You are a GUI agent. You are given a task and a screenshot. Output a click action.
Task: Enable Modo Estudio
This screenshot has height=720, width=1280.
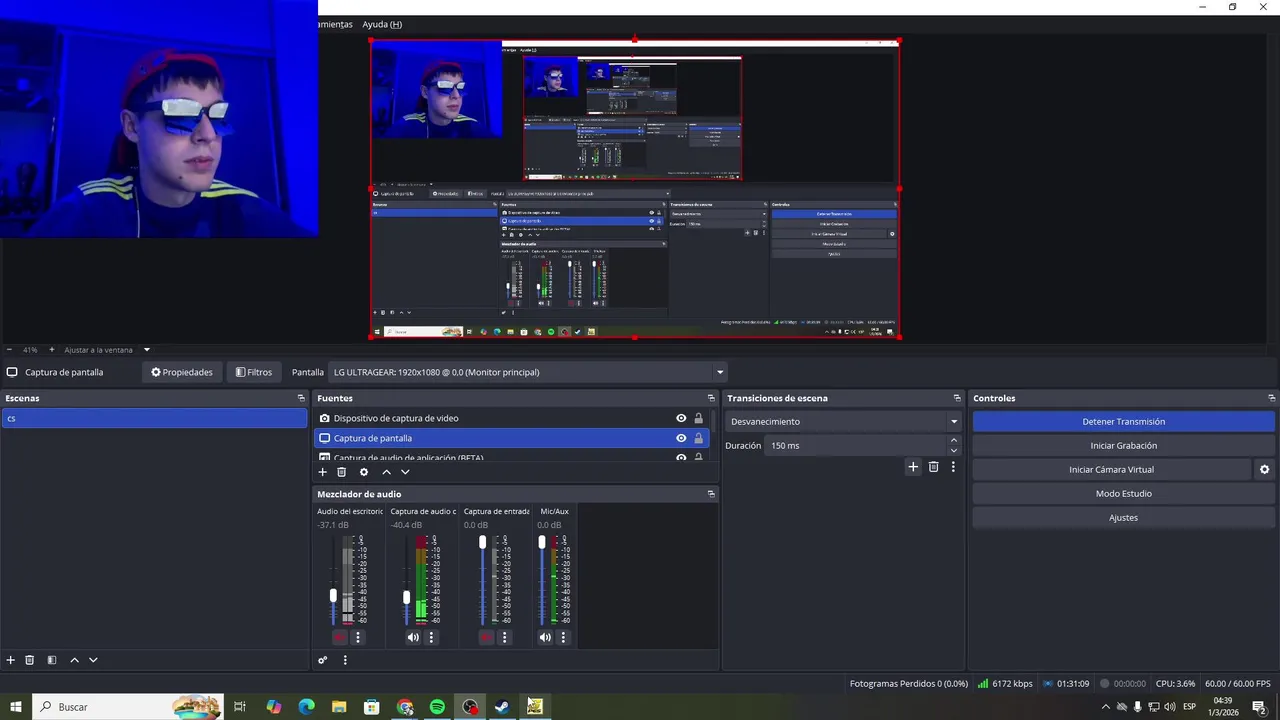click(1123, 494)
